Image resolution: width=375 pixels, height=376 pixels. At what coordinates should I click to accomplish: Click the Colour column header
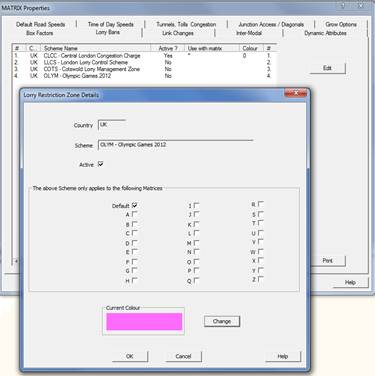point(251,48)
